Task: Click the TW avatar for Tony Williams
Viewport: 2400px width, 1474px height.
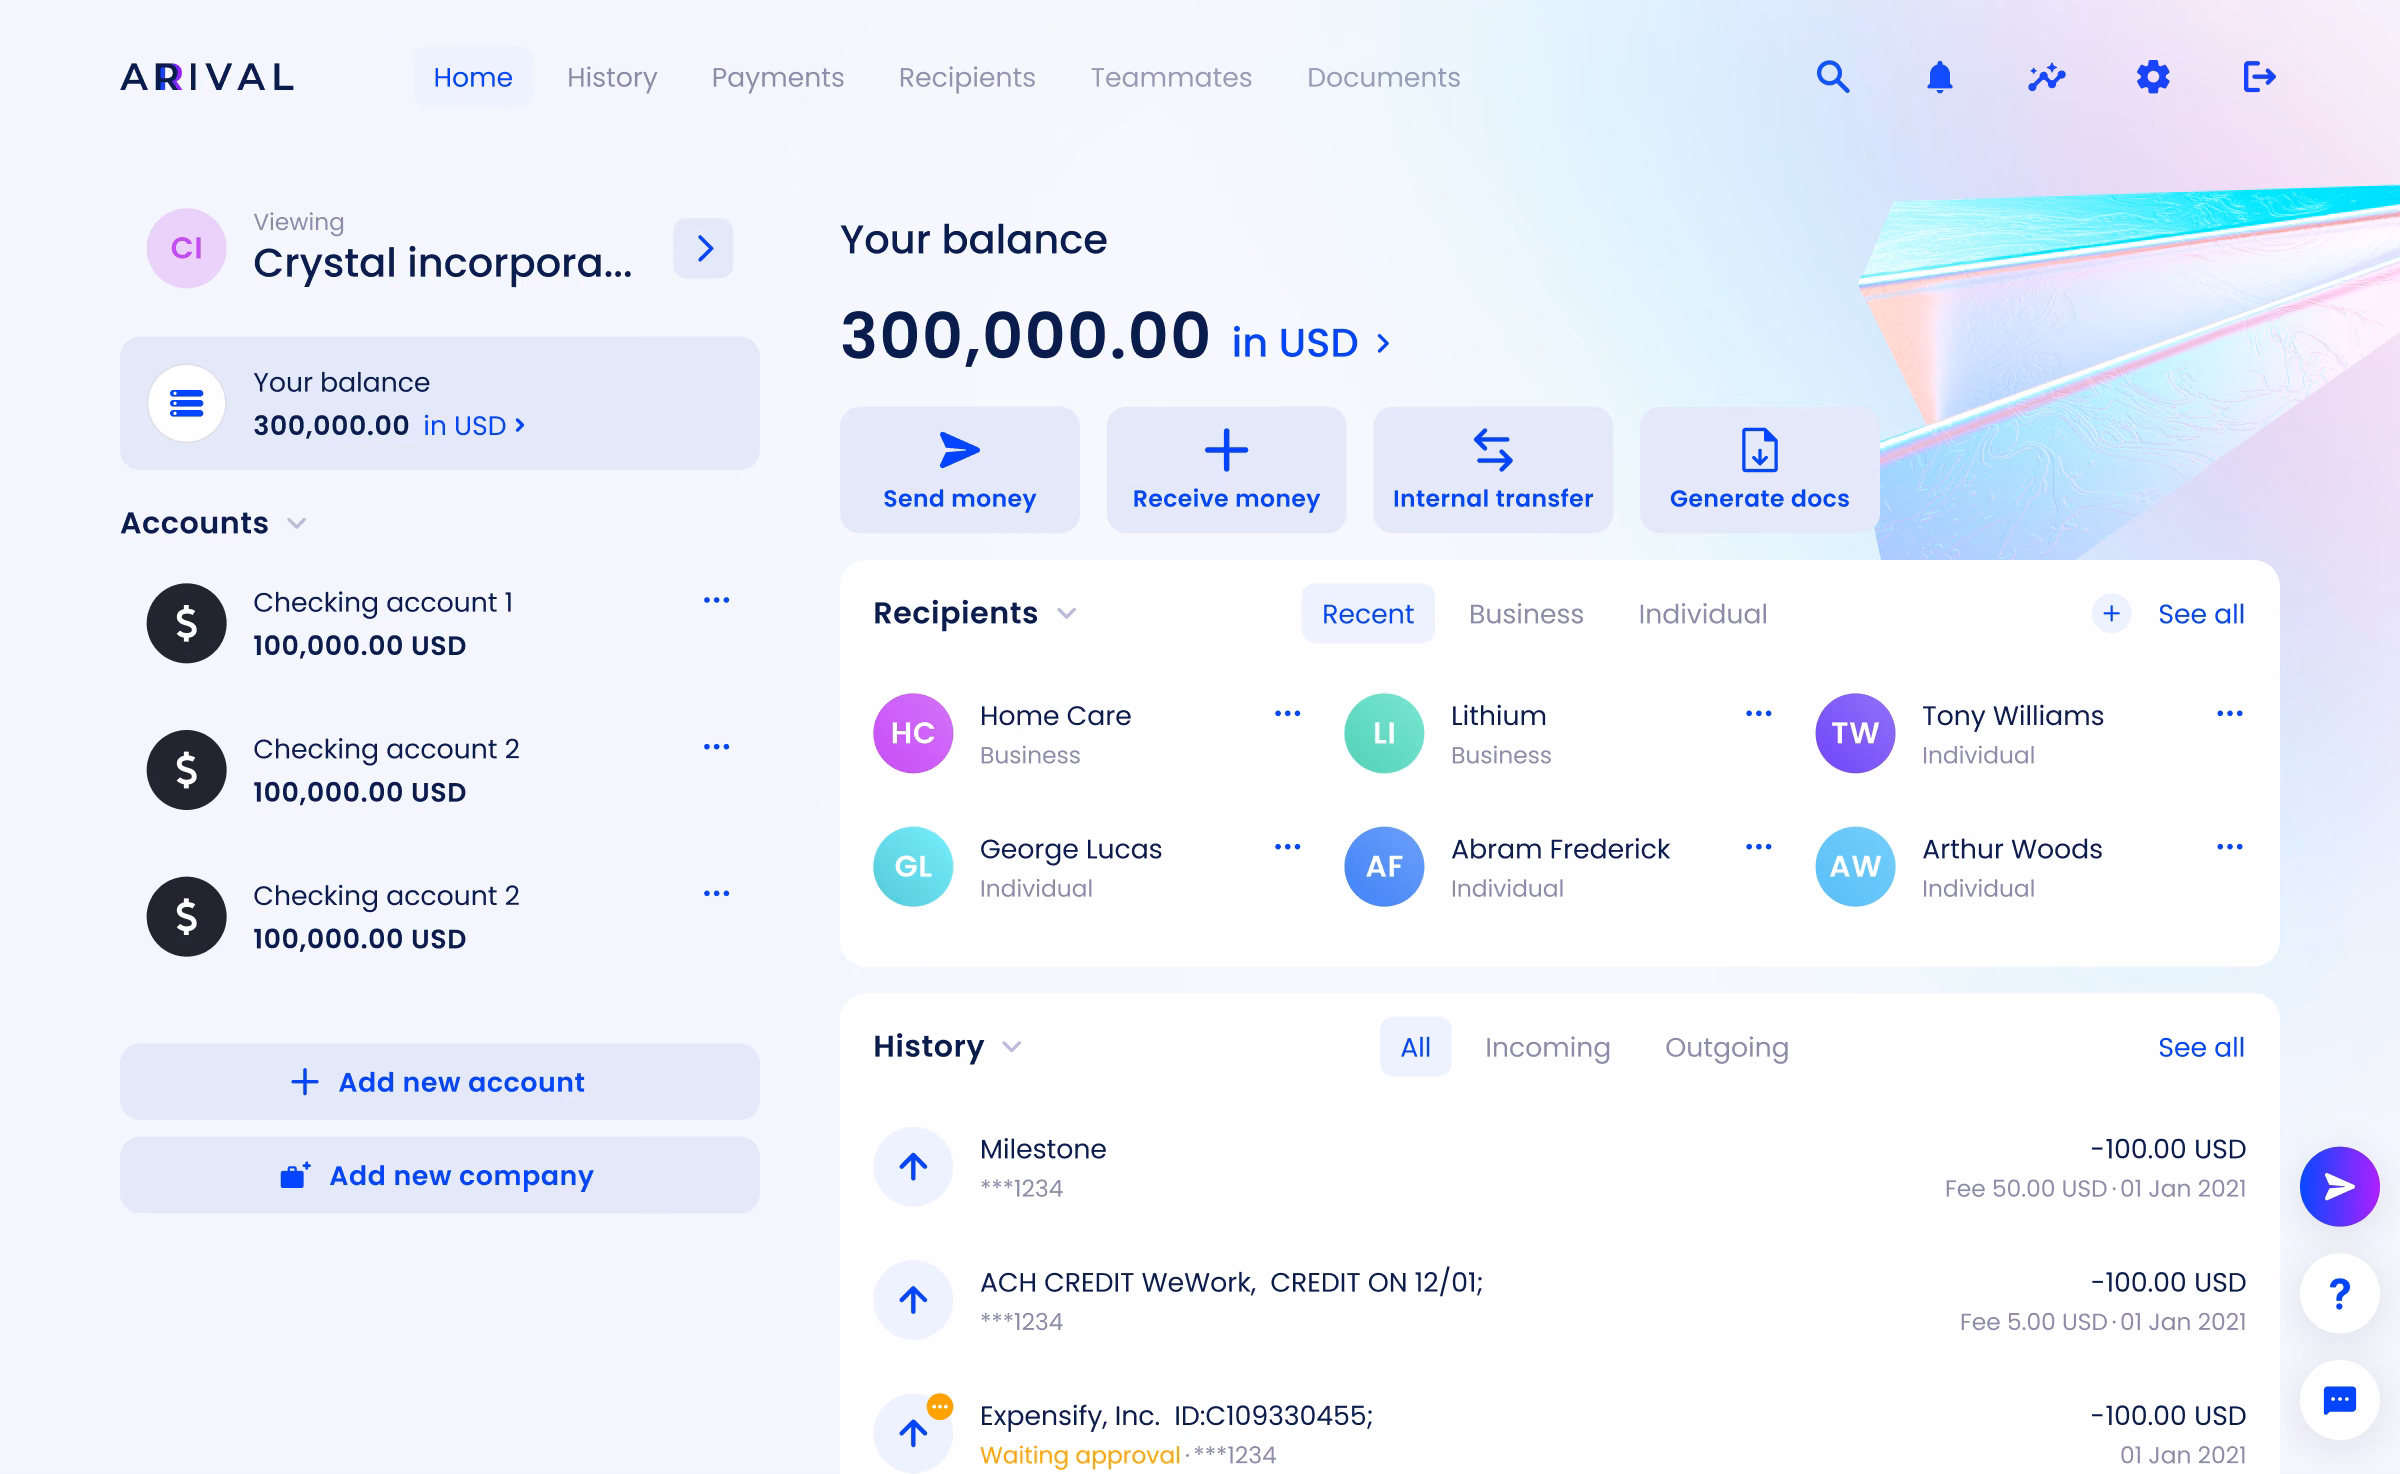Action: (x=1855, y=733)
